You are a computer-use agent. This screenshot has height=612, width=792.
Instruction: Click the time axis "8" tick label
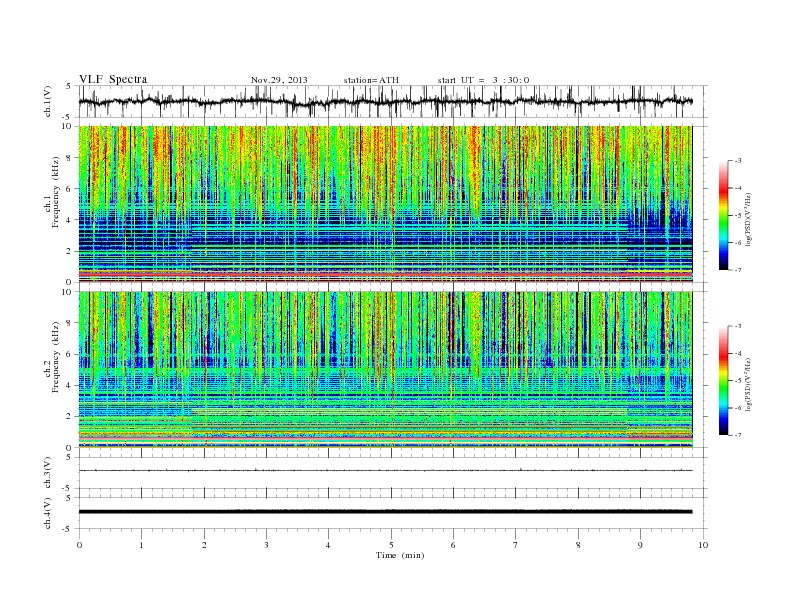578,545
